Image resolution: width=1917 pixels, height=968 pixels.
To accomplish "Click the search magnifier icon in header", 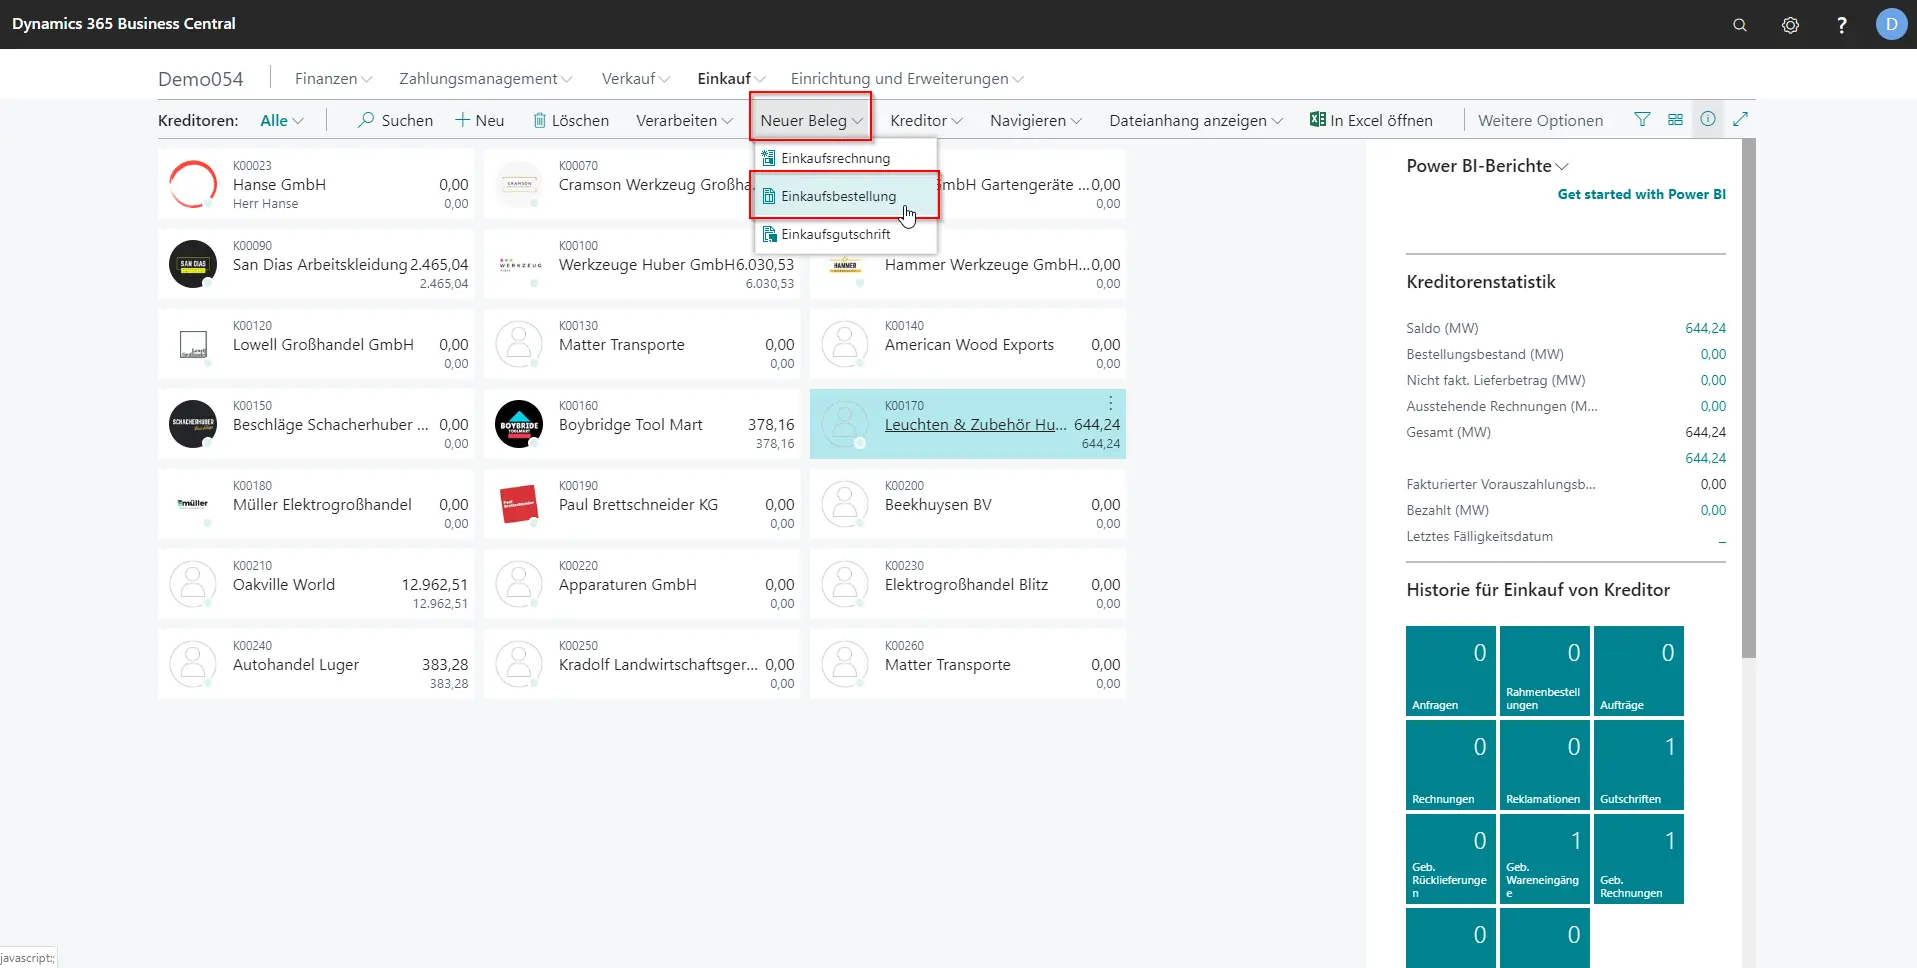I will (1740, 25).
